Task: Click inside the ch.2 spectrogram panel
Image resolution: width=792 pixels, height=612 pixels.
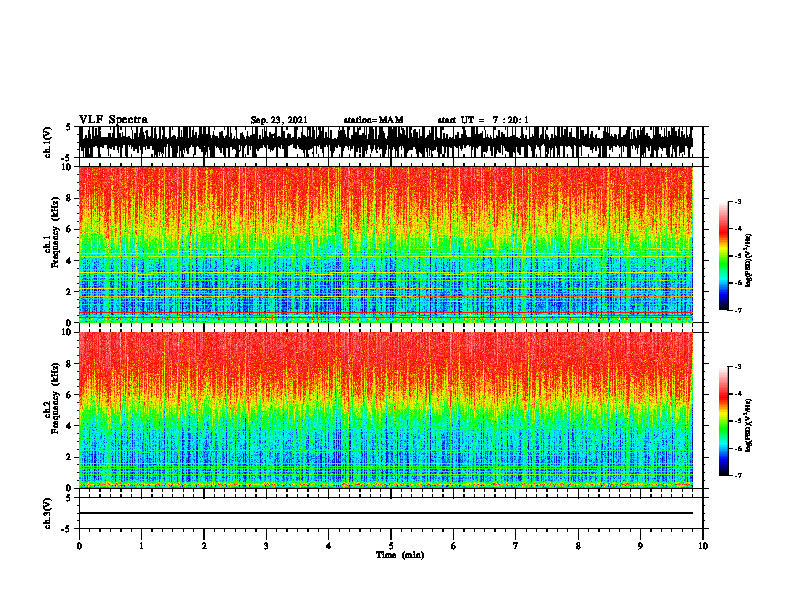Action: pyautogui.click(x=385, y=410)
